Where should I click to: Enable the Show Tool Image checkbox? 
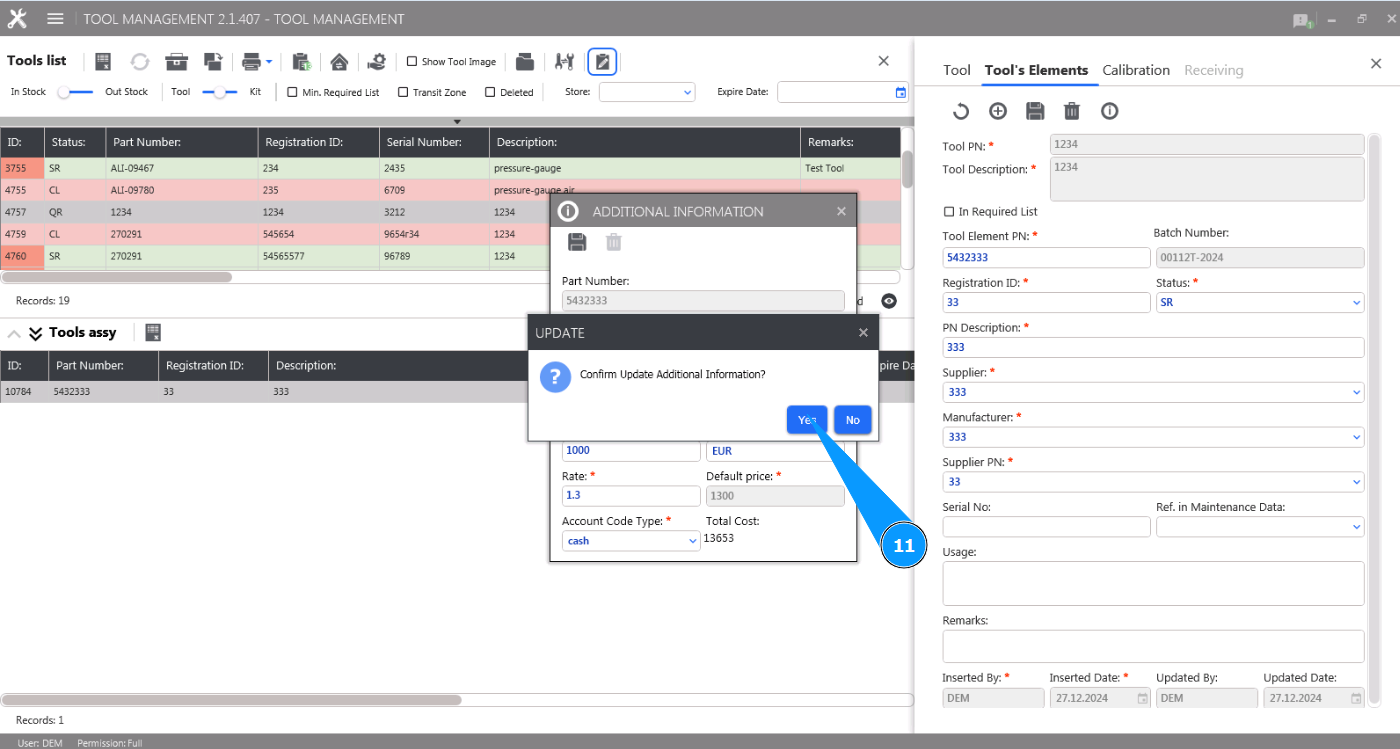(x=412, y=62)
